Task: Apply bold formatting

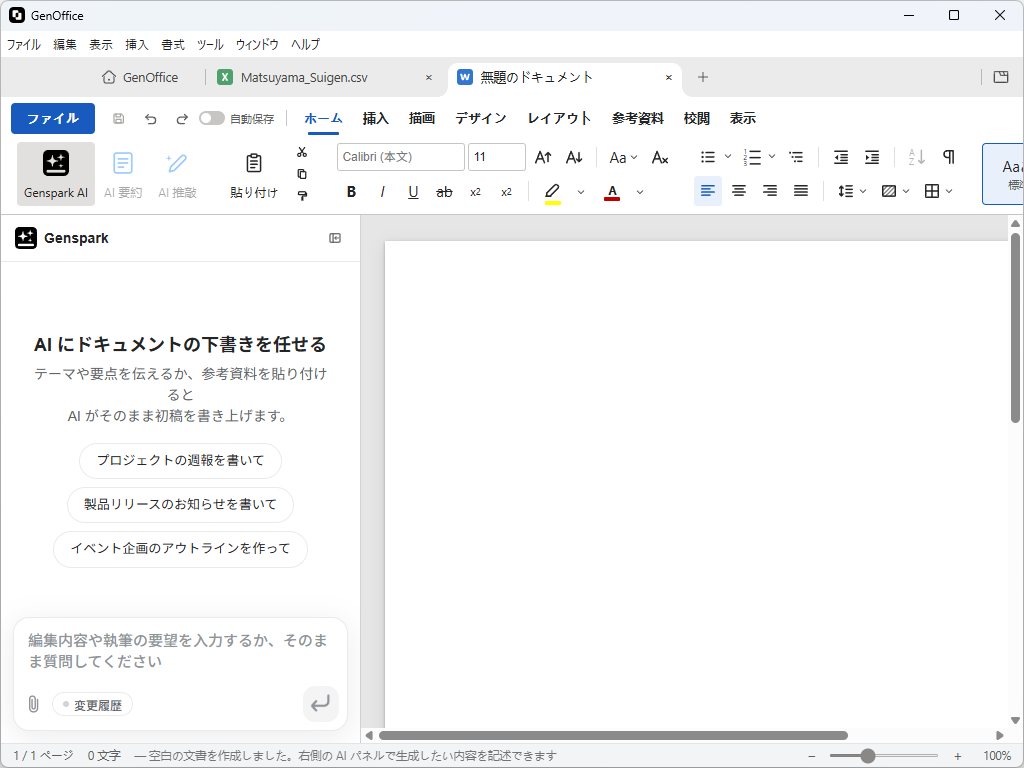Action: click(351, 192)
